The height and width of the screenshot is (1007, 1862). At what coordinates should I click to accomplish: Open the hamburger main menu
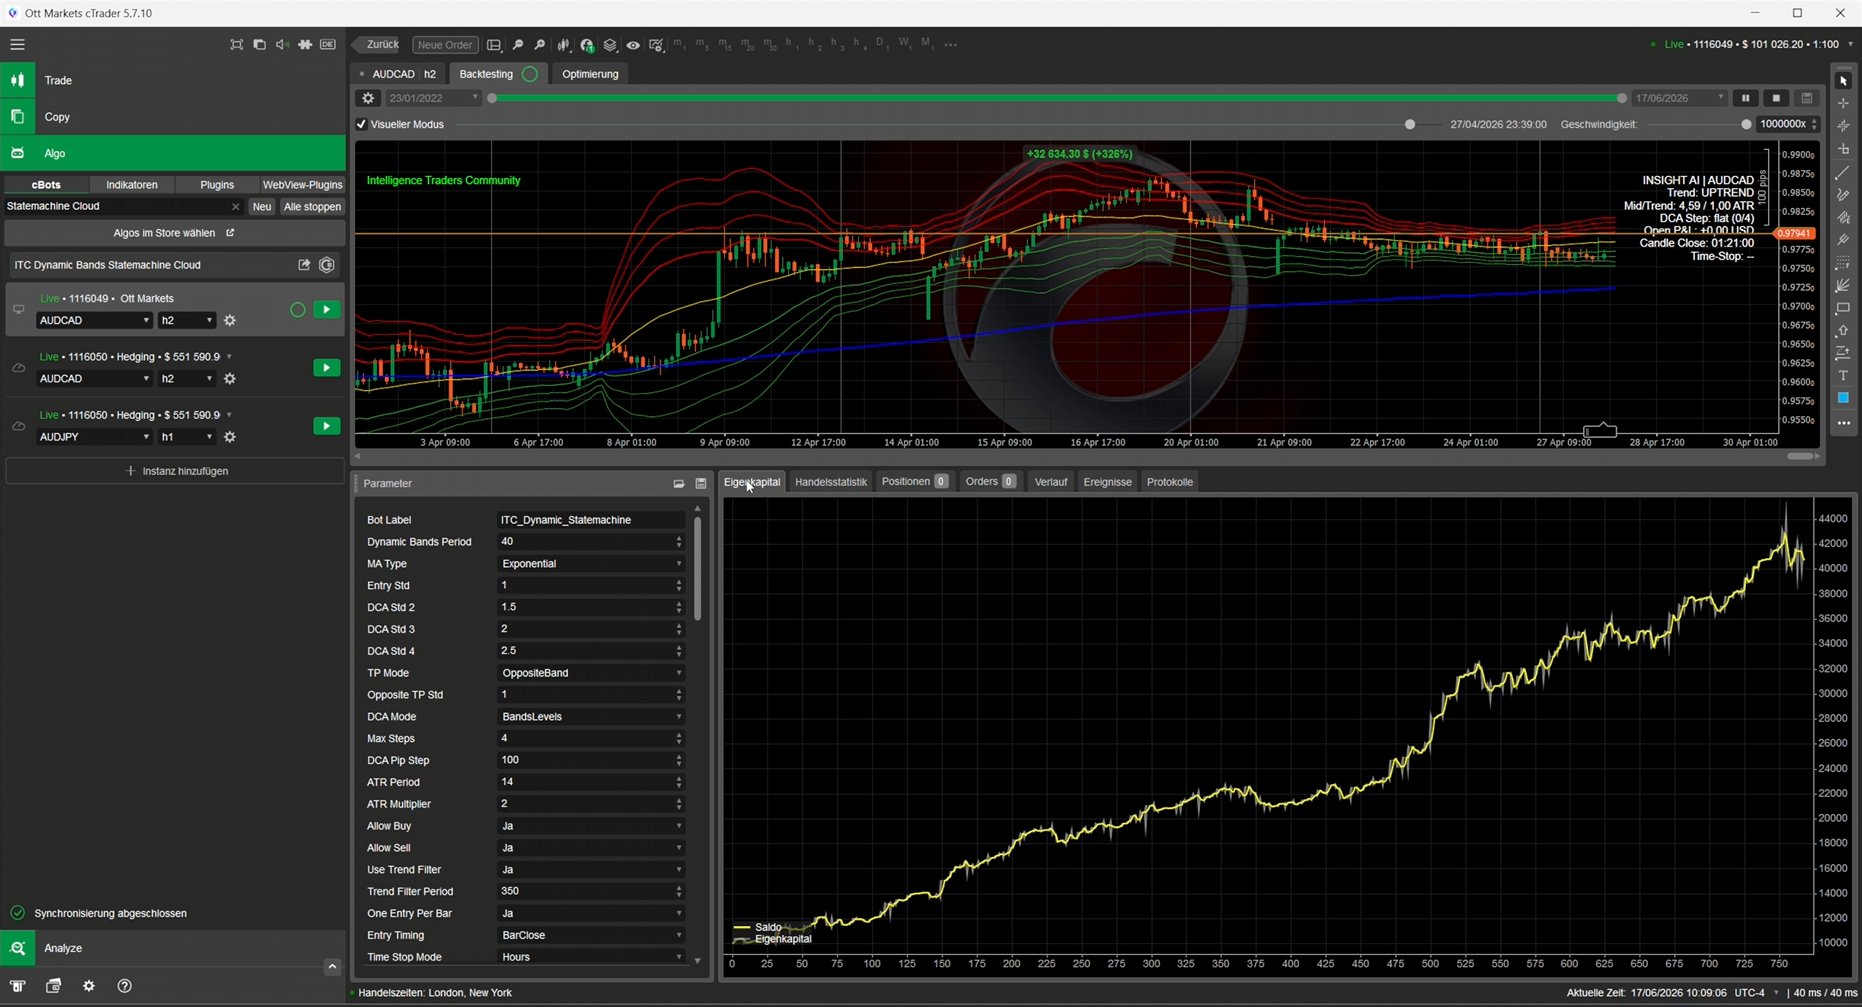[17, 44]
